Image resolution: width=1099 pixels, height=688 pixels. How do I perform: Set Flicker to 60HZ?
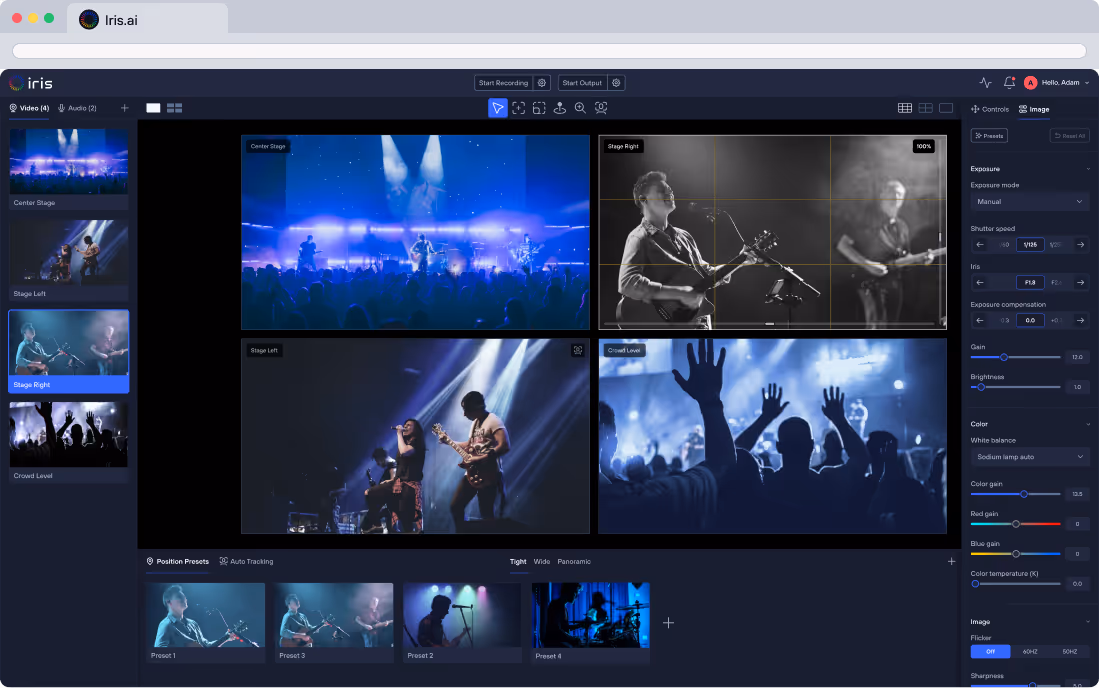(1030, 652)
